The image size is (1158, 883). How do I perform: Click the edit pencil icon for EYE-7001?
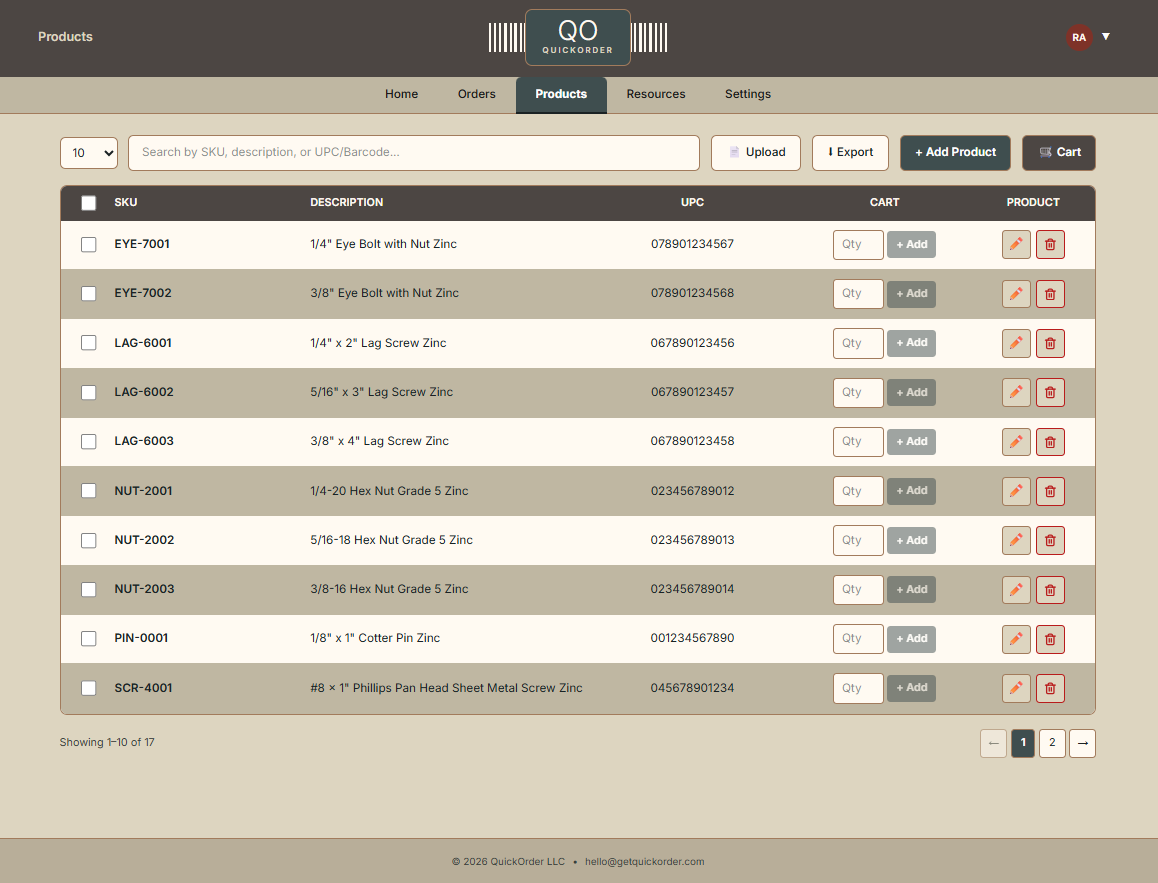click(1016, 245)
